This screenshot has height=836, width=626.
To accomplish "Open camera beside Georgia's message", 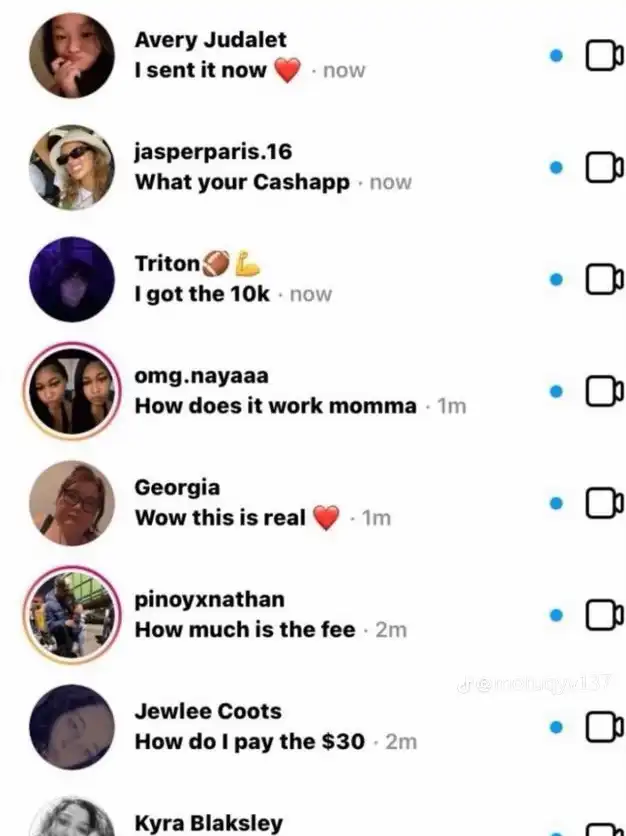I will tap(605, 503).
